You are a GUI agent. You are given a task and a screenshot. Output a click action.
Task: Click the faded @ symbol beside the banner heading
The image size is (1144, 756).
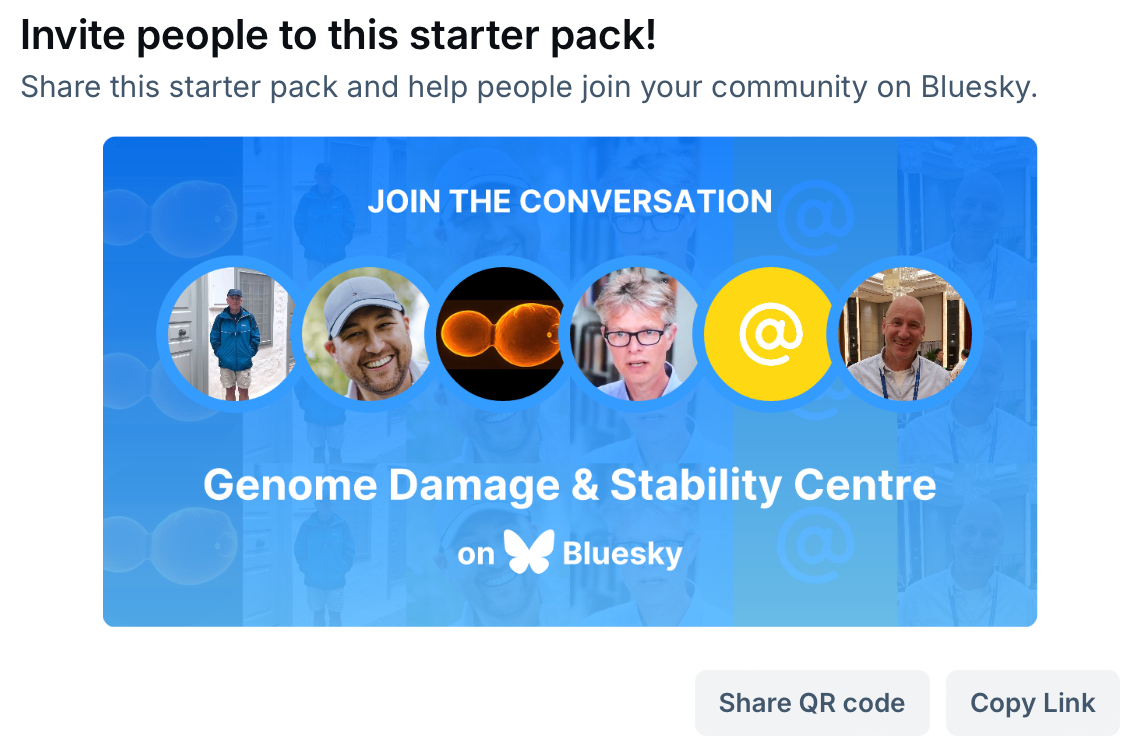[x=819, y=215]
